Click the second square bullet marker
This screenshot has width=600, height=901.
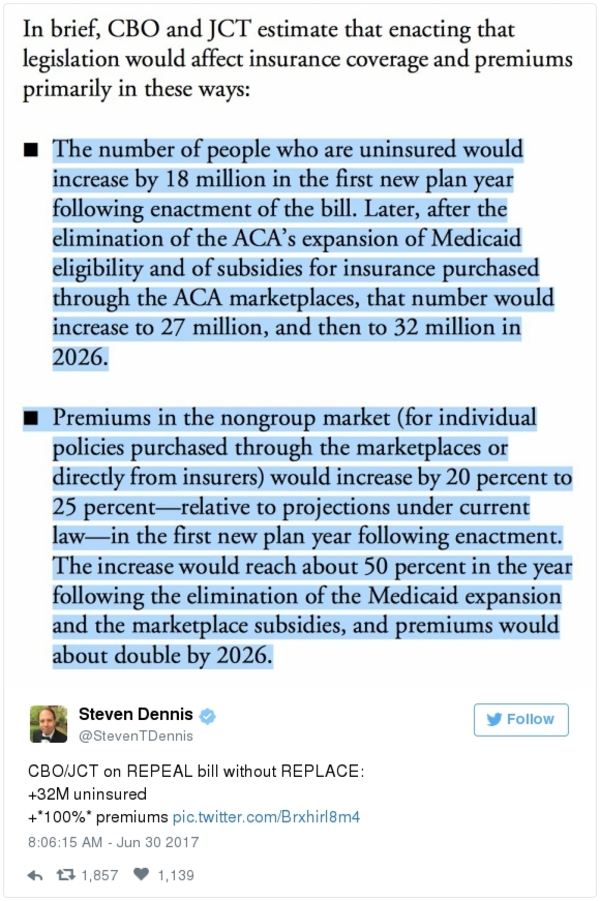[x=32, y=418]
